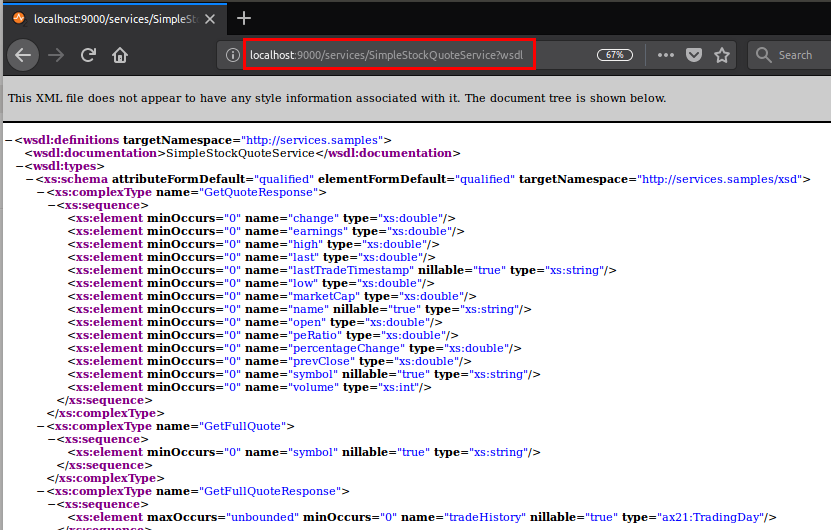831x530 pixels.
Task: Reload the current page
Action: (88, 55)
